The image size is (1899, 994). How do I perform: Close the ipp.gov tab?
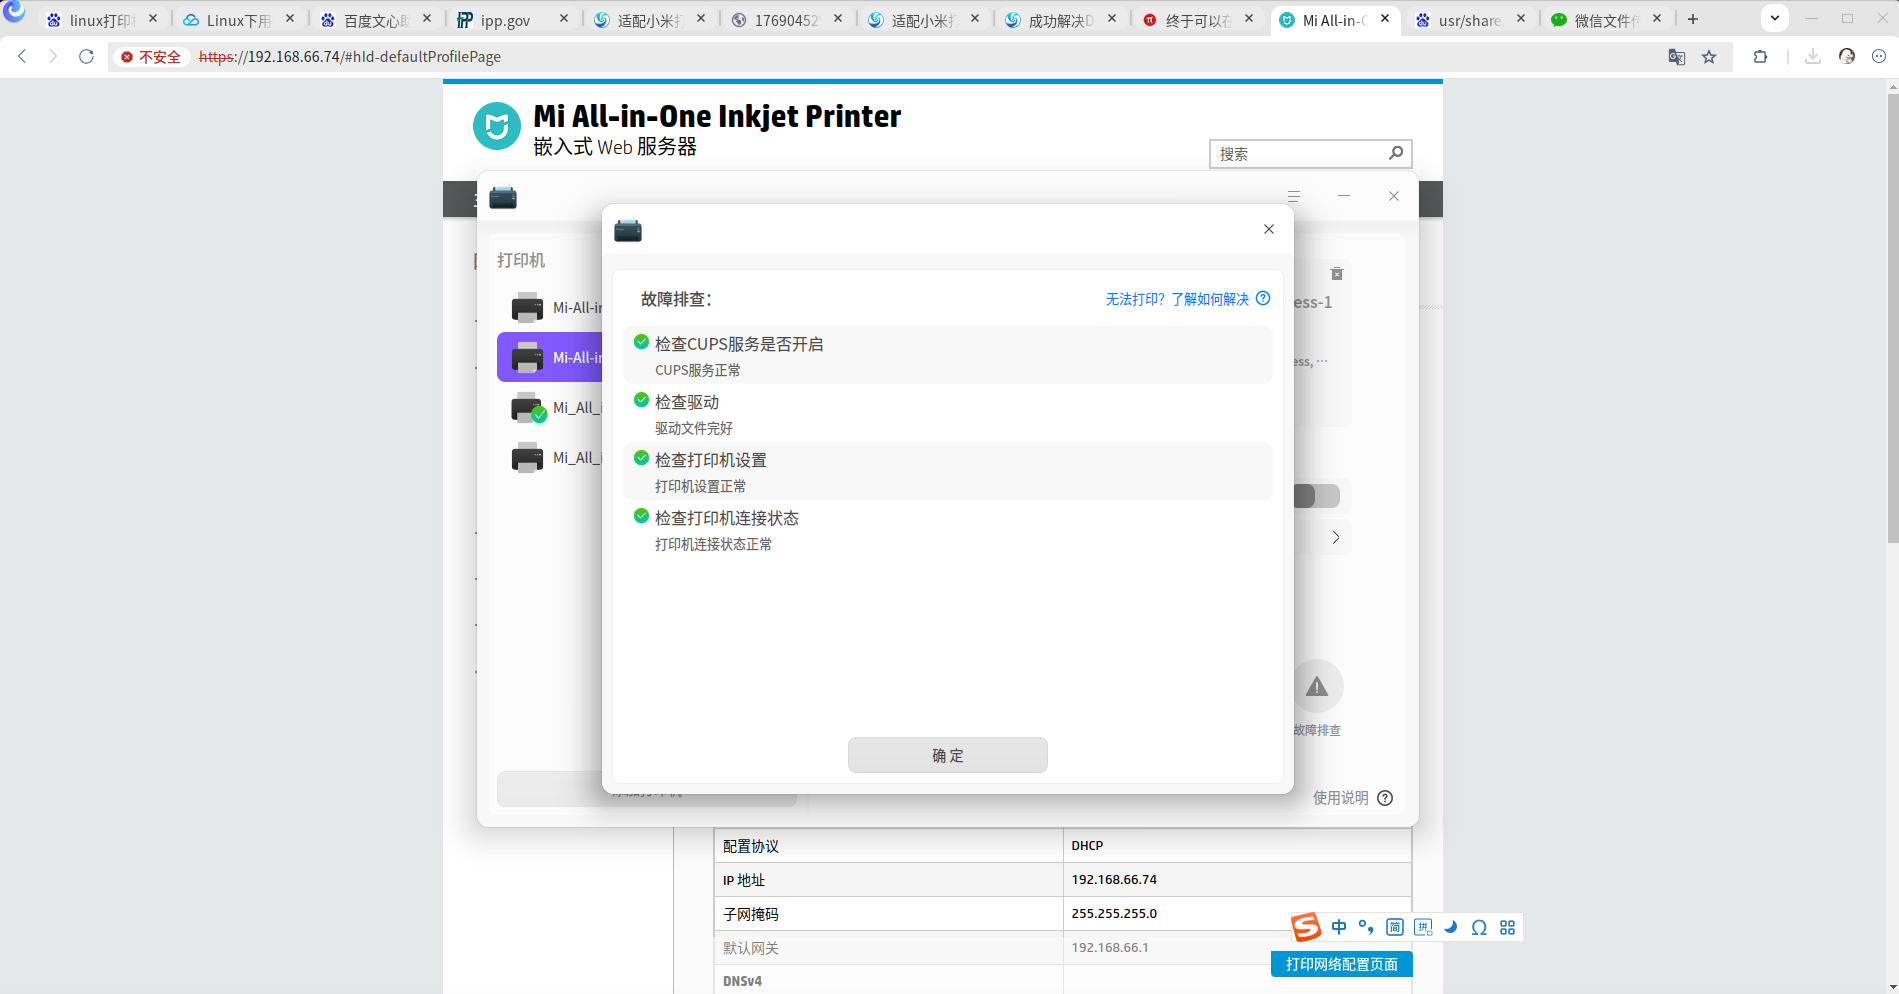point(564,18)
